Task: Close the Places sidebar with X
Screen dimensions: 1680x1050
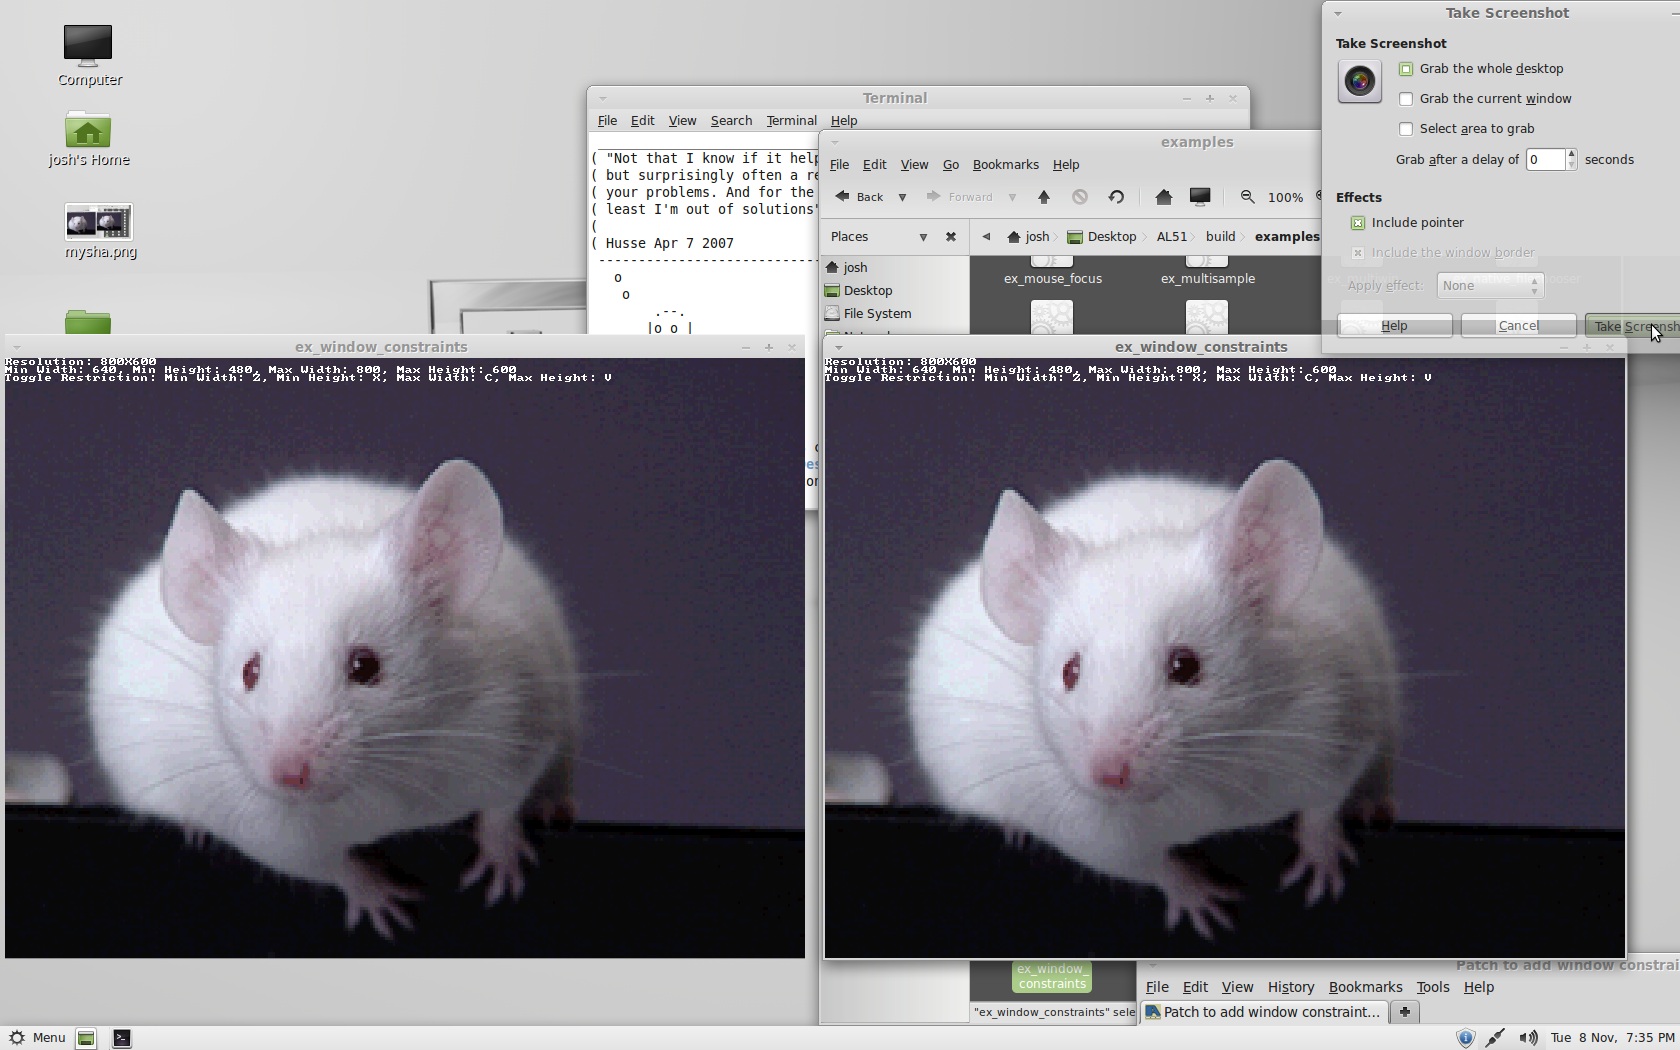Action: click(951, 237)
